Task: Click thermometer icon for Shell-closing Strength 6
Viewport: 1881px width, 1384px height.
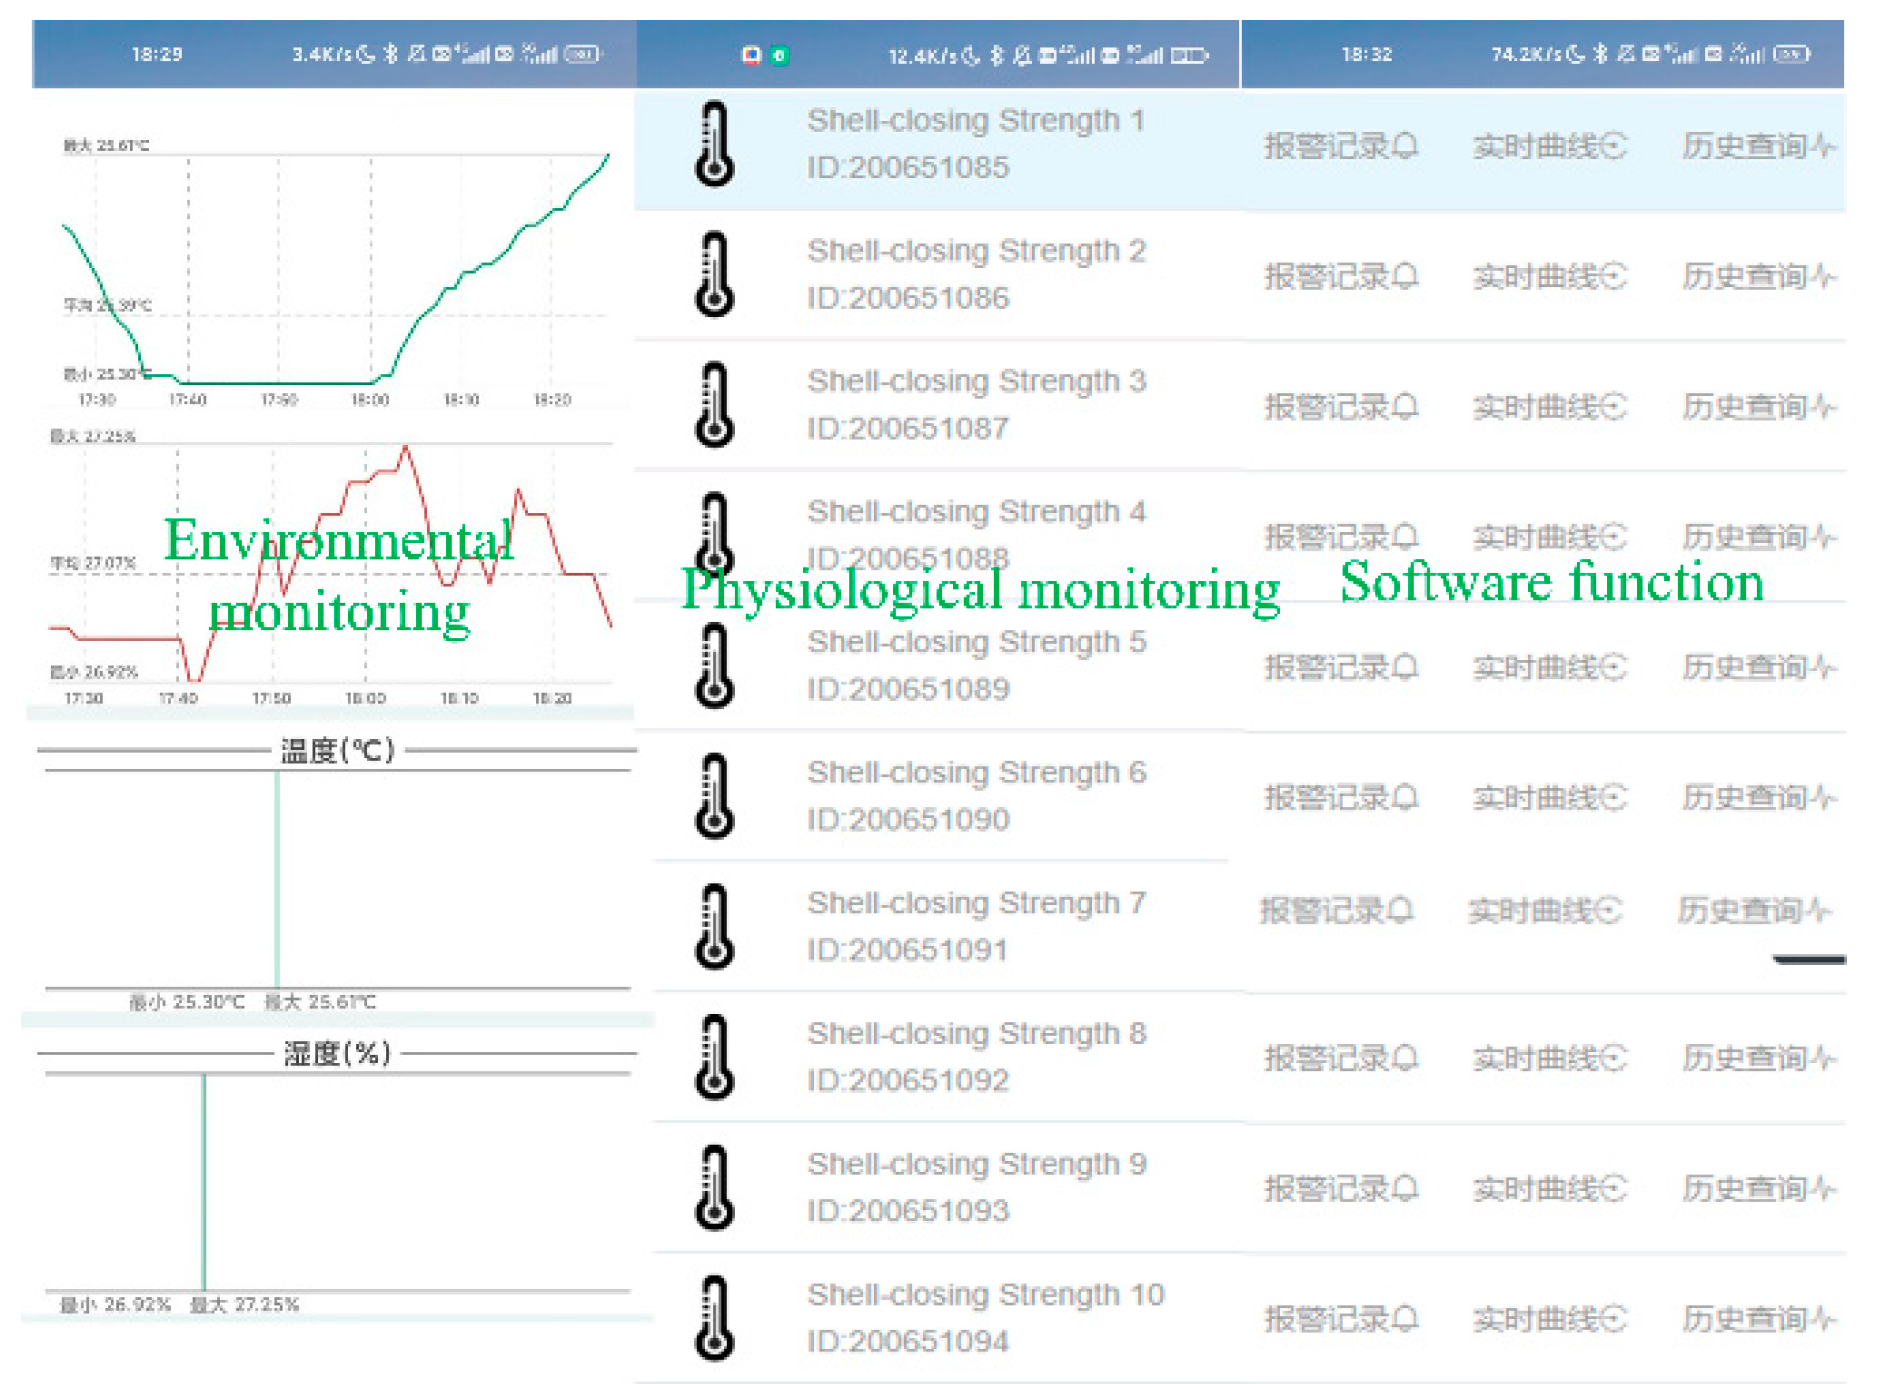Action: 714,796
